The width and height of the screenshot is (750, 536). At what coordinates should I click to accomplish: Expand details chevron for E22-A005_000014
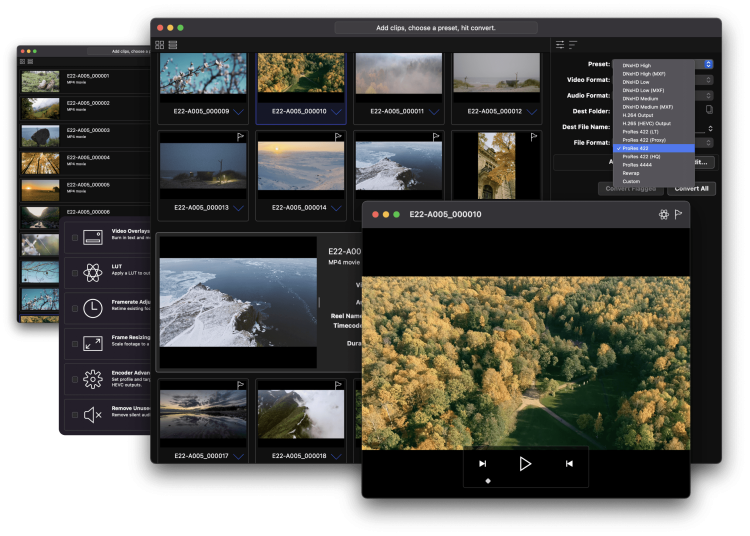click(336, 208)
